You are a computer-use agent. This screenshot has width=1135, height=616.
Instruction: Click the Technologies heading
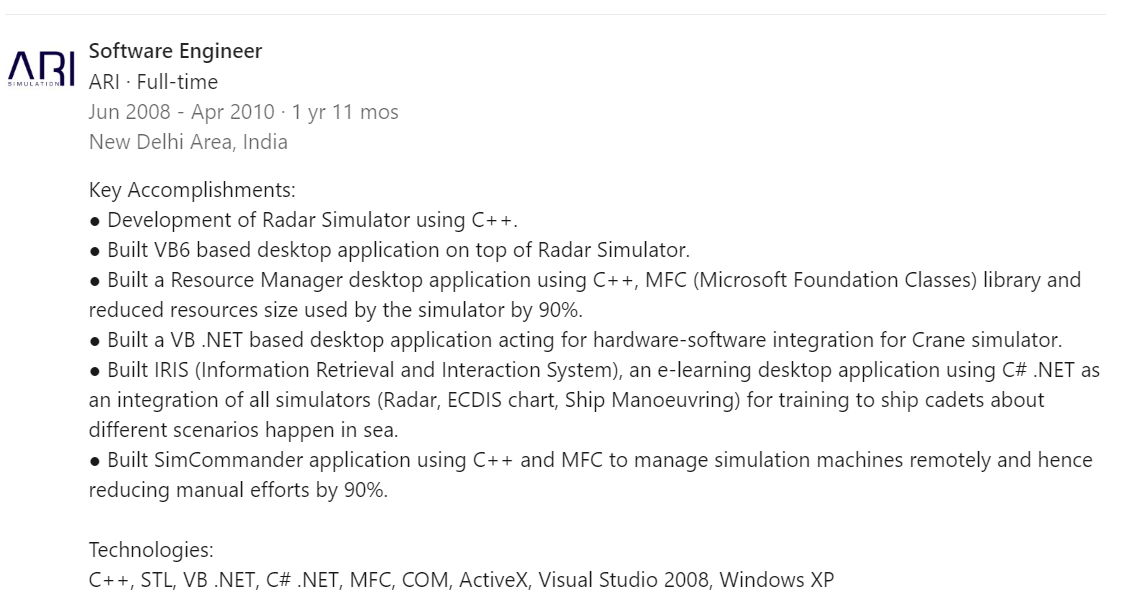point(151,549)
